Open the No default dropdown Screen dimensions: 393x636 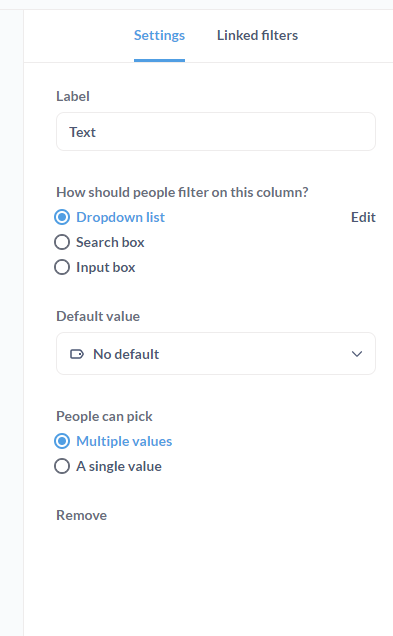[x=216, y=354]
